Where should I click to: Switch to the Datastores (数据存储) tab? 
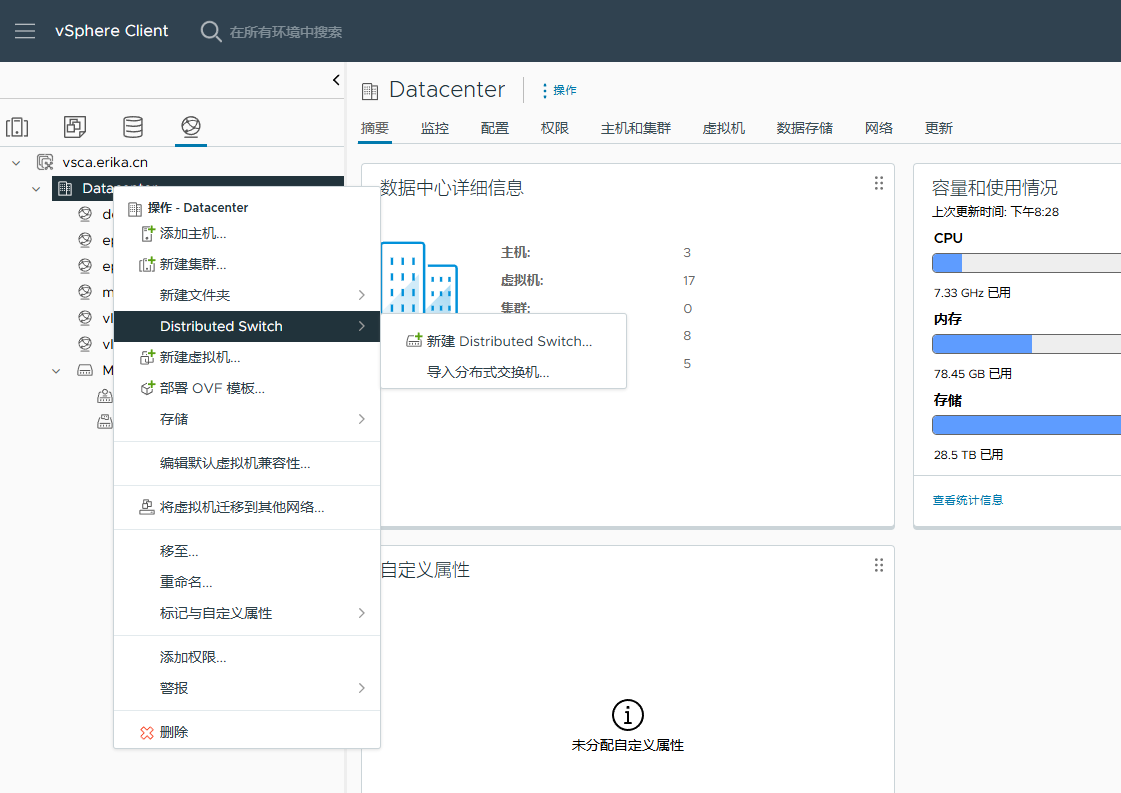point(804,128)
